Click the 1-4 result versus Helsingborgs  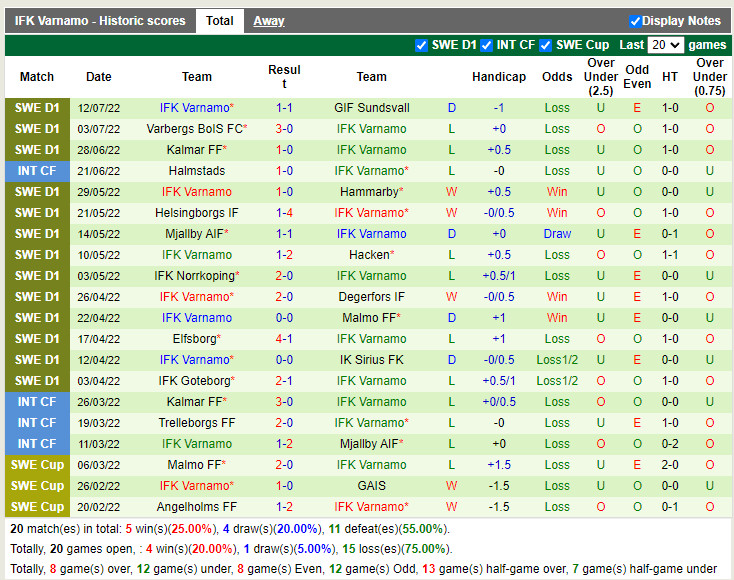284,213
